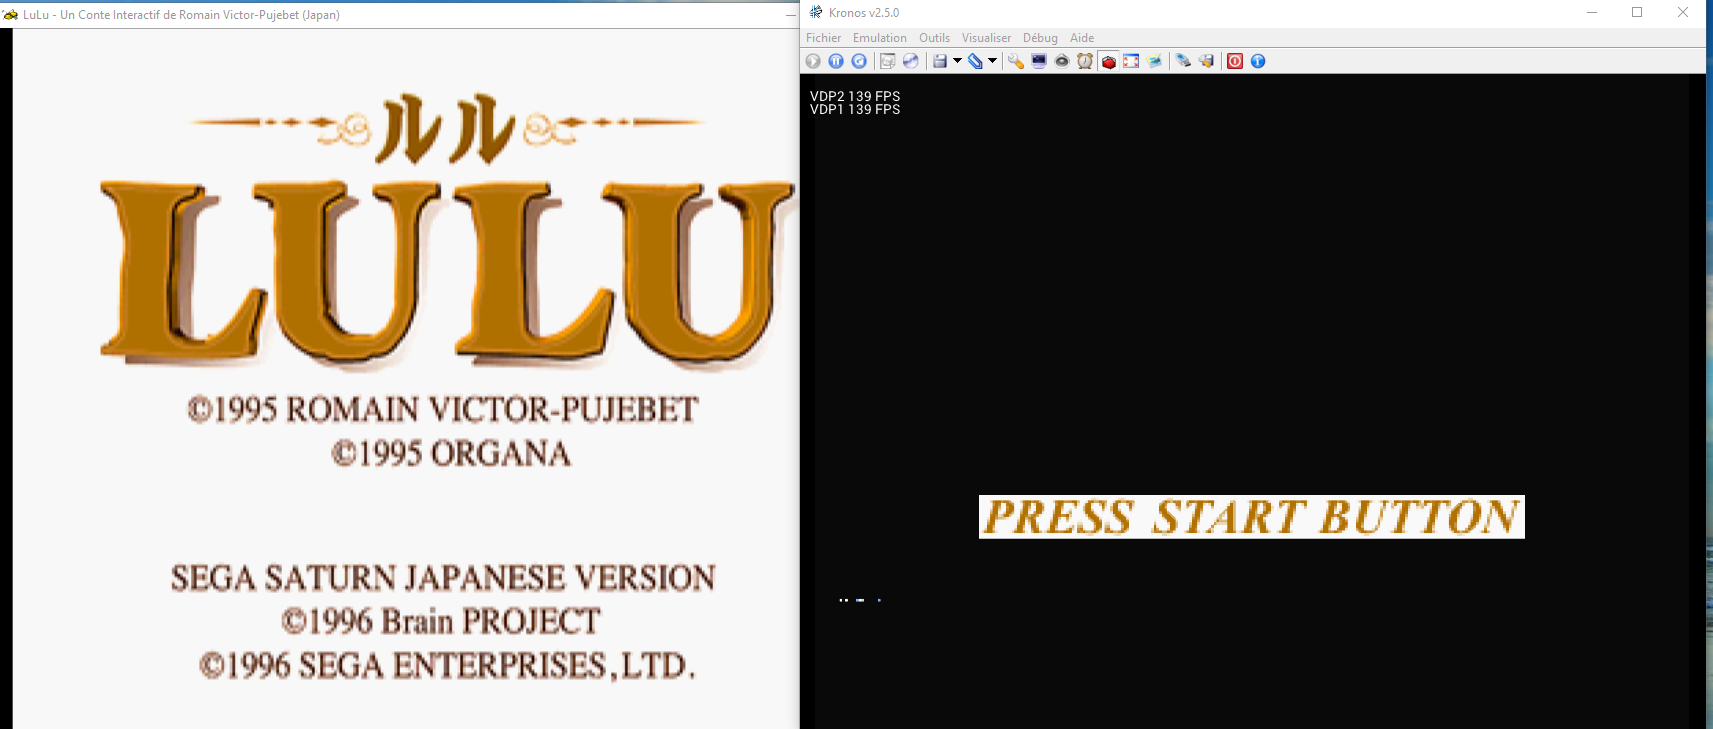Expand the save state dropdown arrow

(x=957, y=61)
